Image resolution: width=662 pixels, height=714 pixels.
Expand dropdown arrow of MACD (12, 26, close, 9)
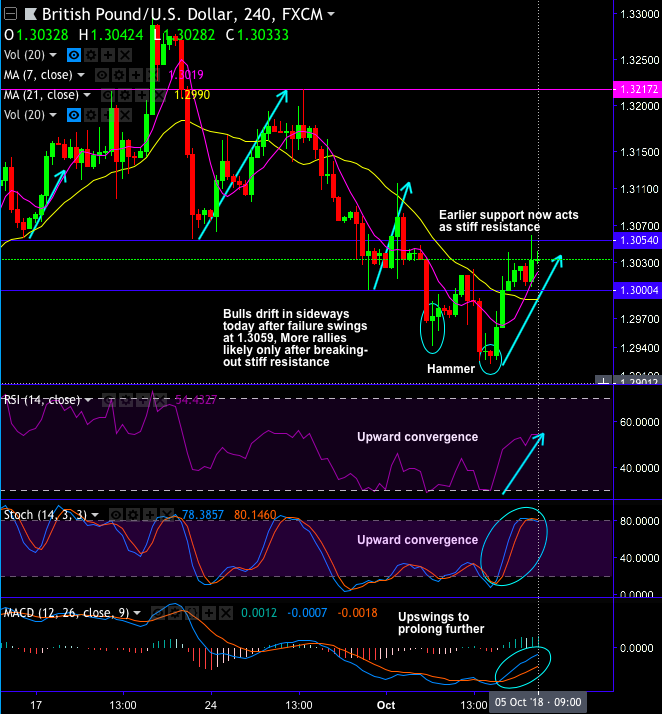(x=137, y=613)
